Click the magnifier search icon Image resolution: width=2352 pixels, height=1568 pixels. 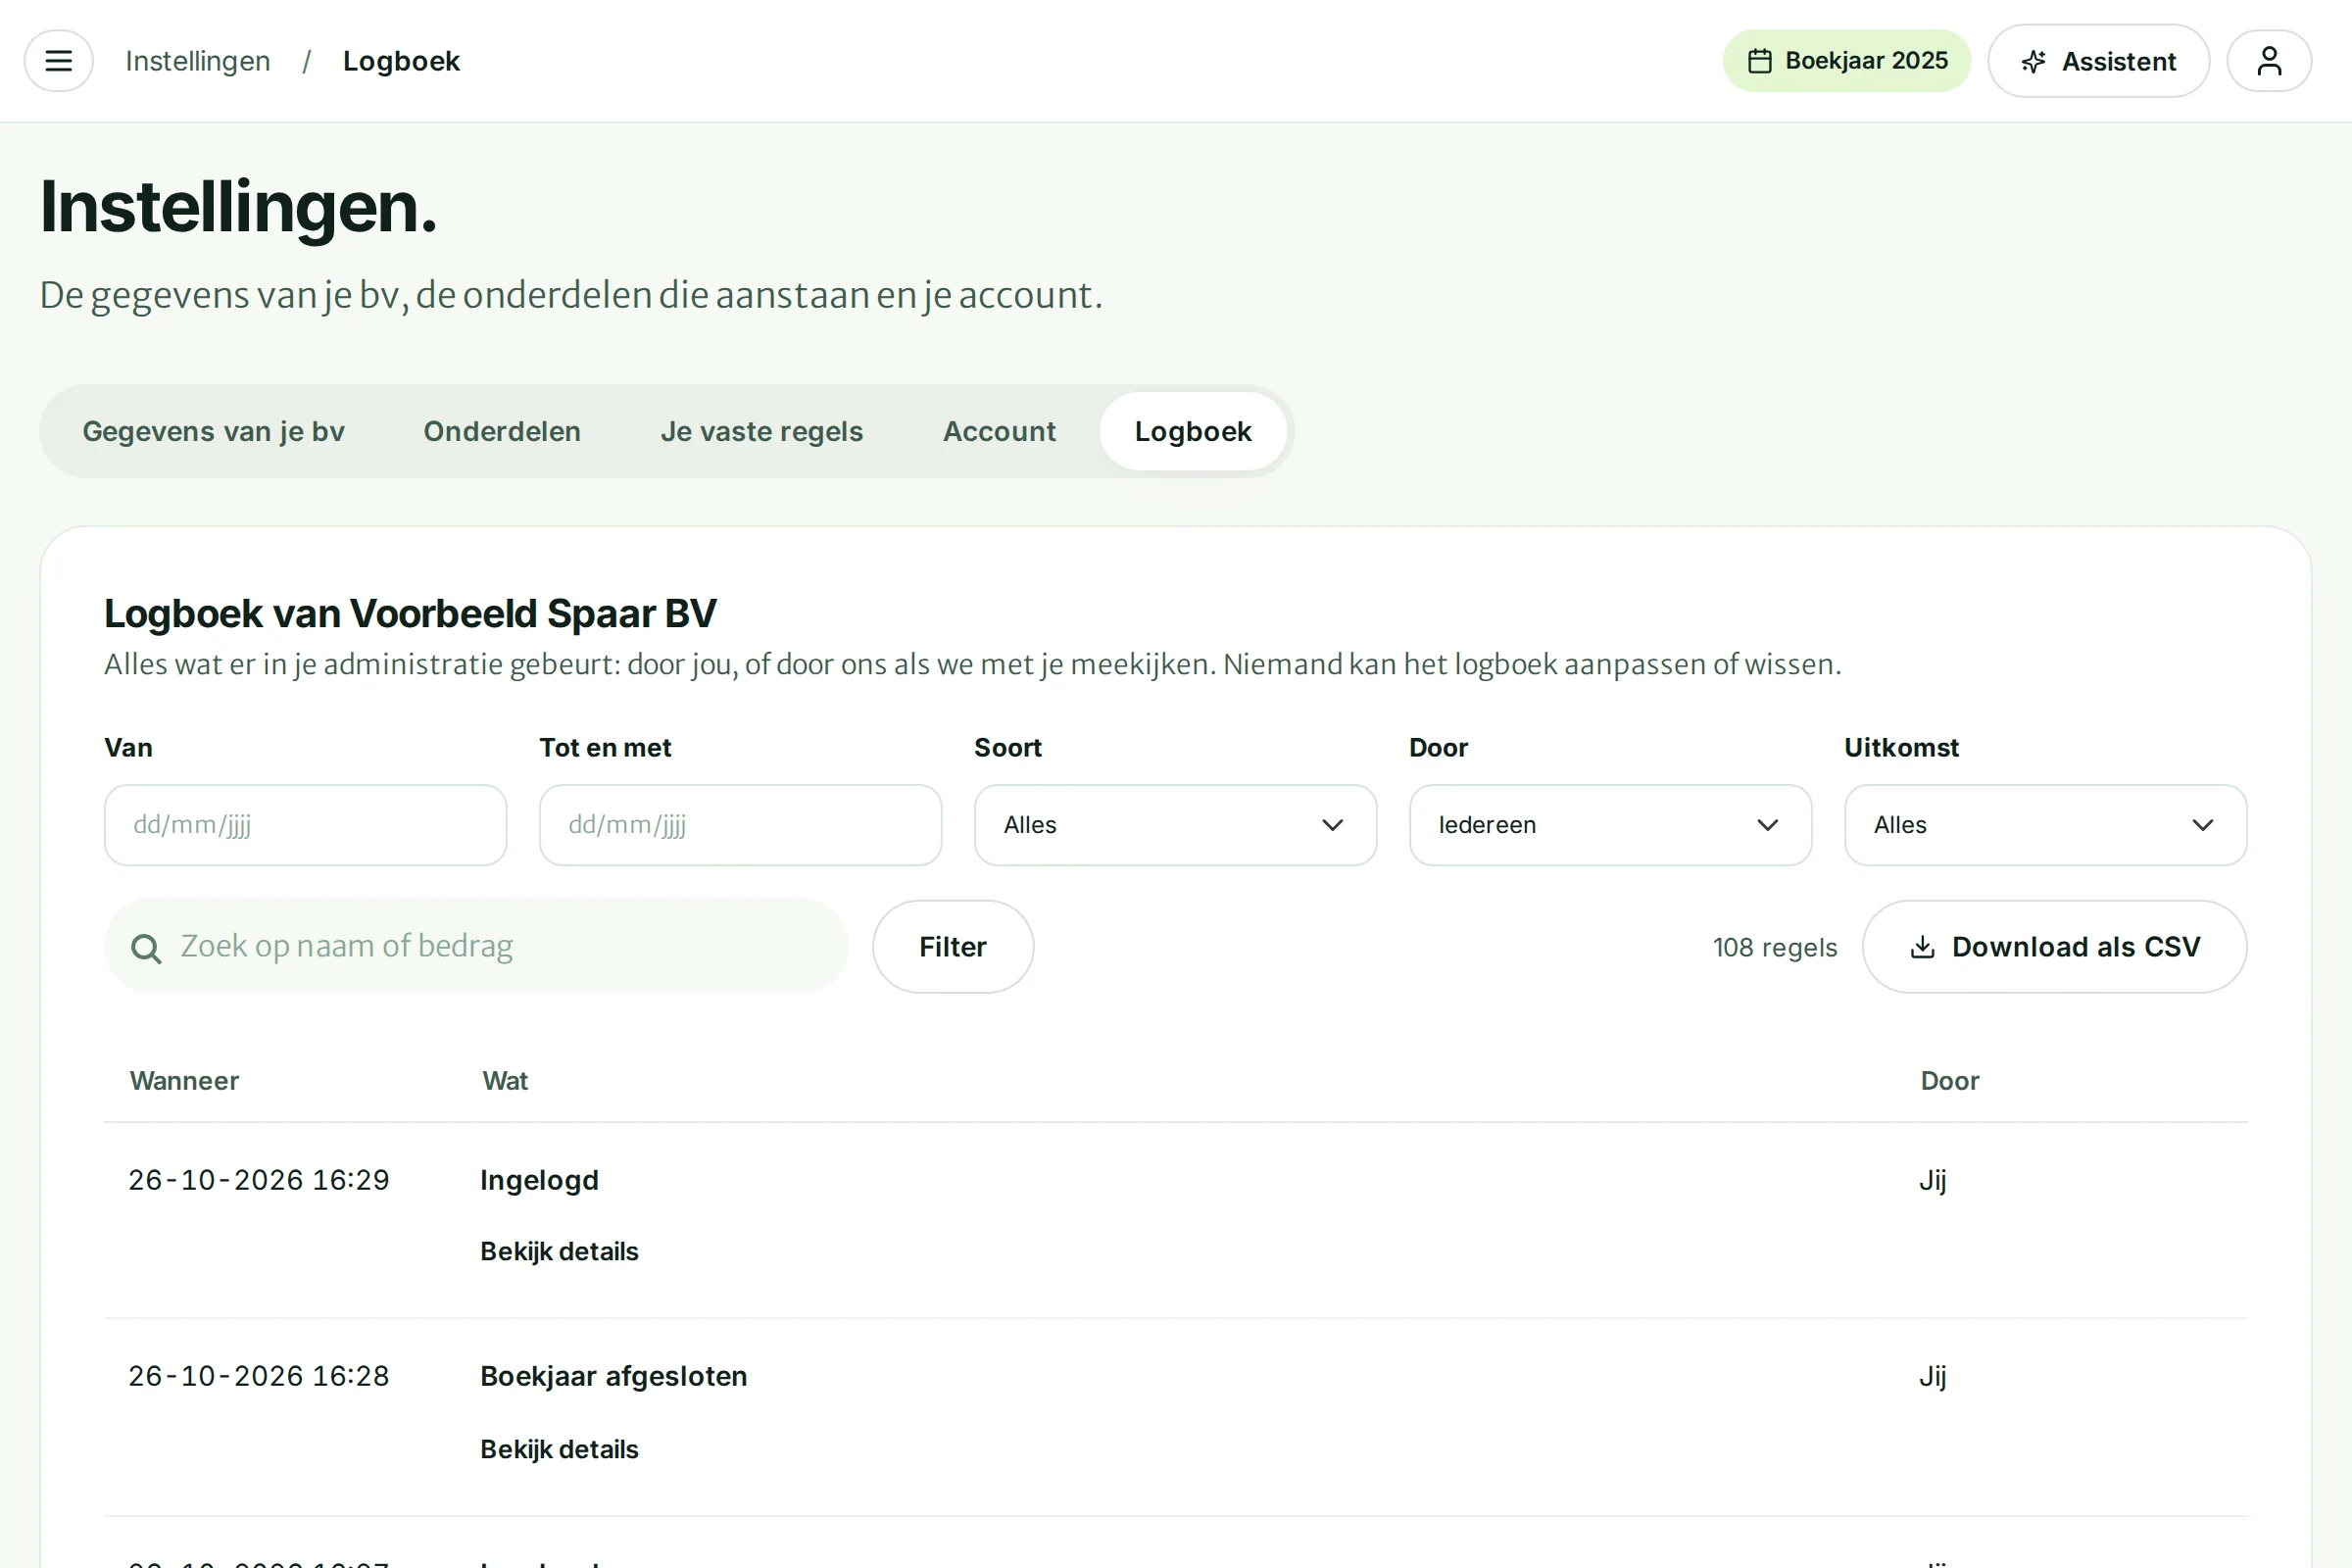click(x=146, y=948)
